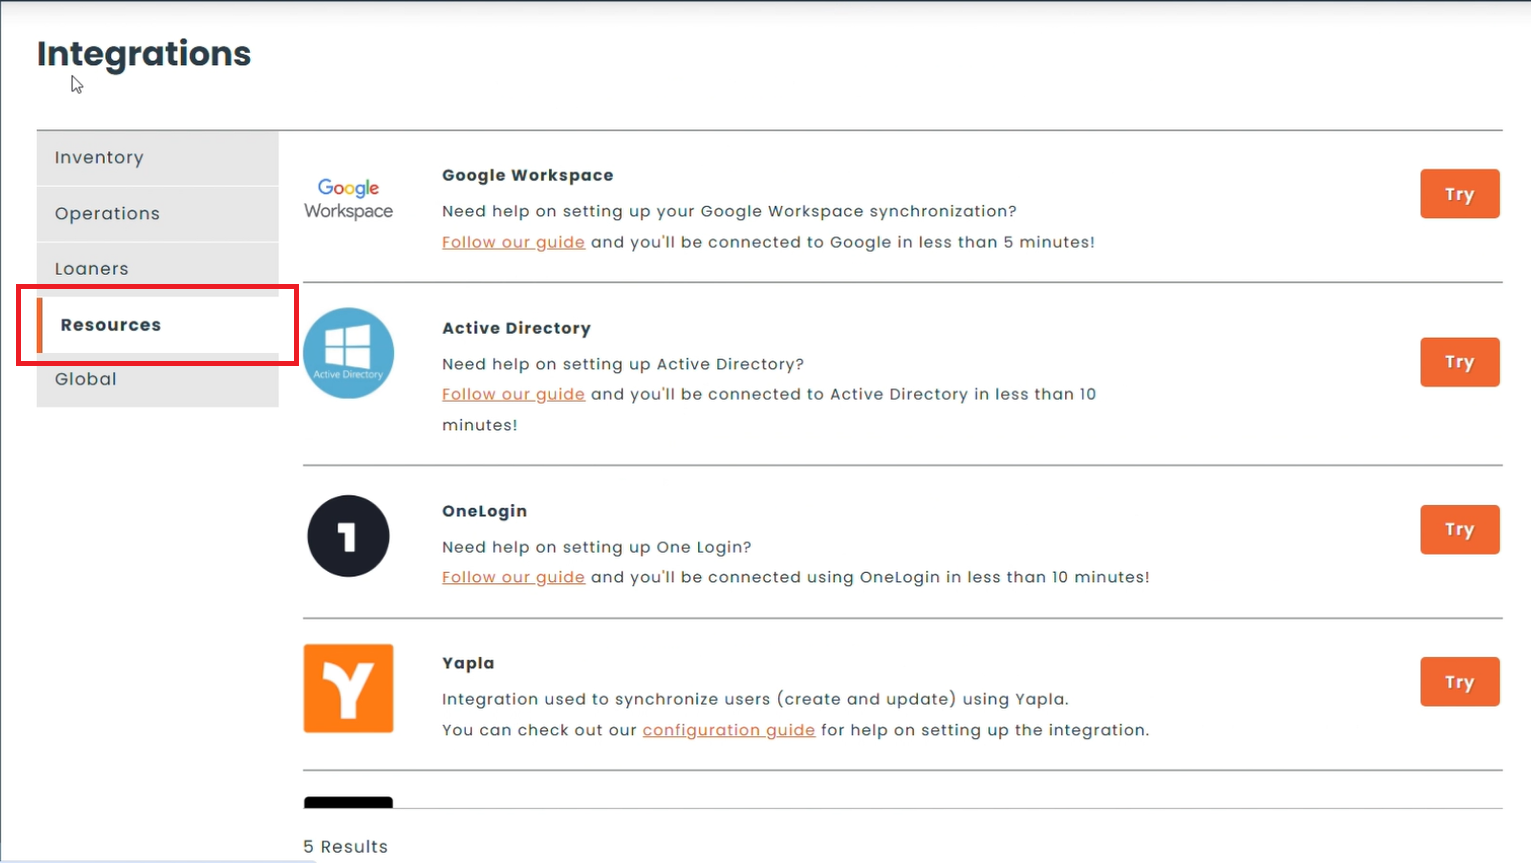Viewport: 1531px width, 863px height.
Task: Try the Yapla integration
Action: (x=1459, y=682)
